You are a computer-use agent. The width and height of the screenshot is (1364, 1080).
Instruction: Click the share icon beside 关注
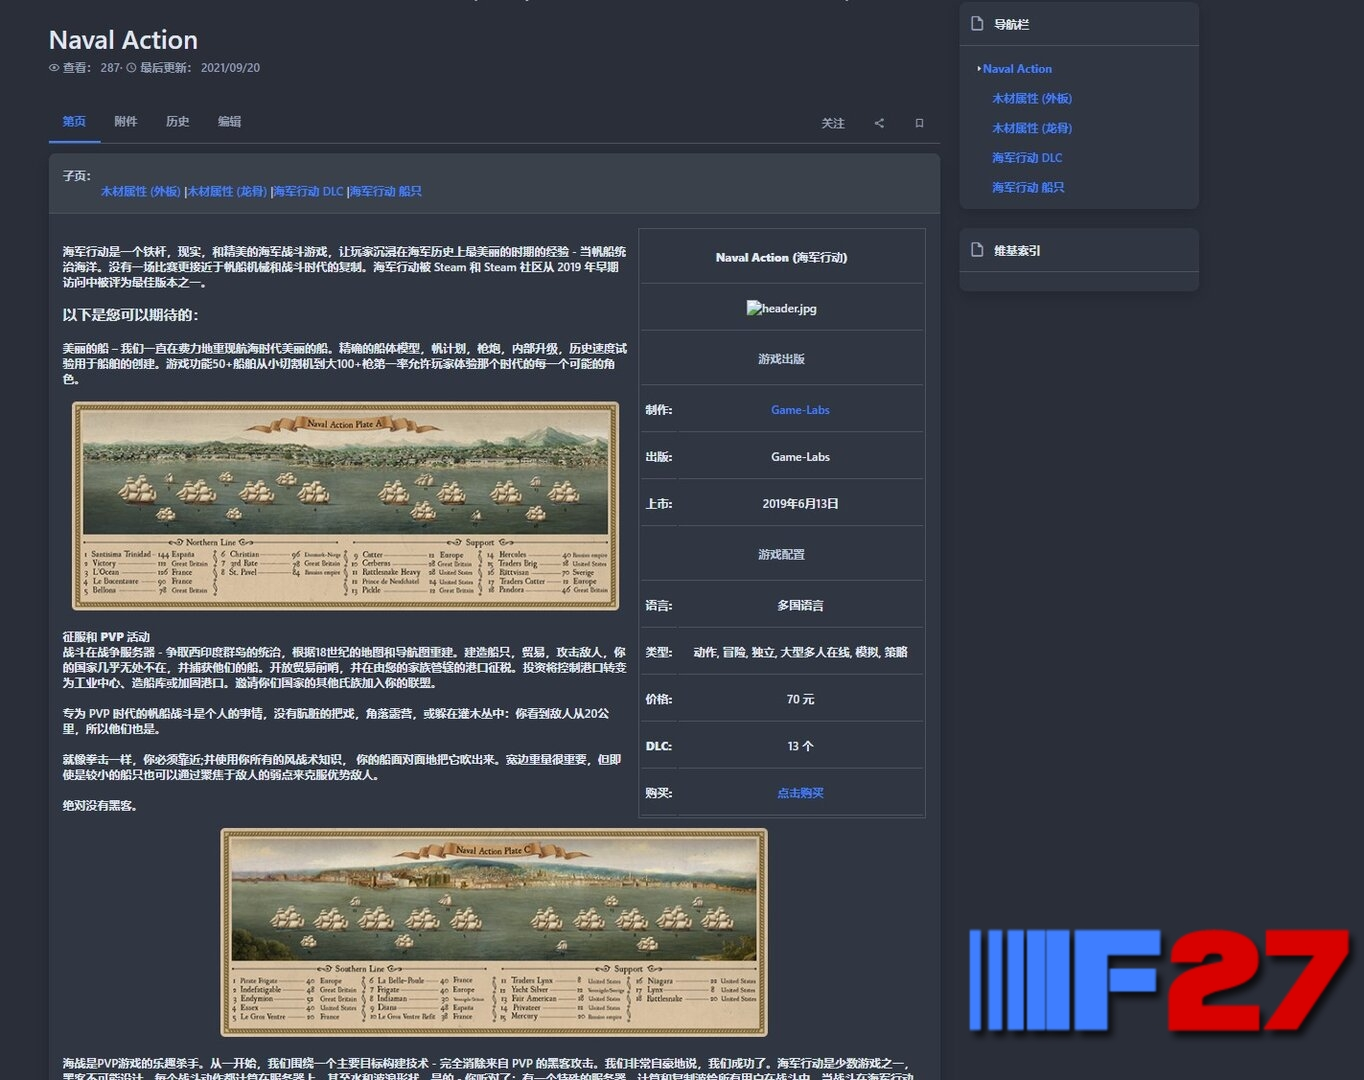[879, 123]
